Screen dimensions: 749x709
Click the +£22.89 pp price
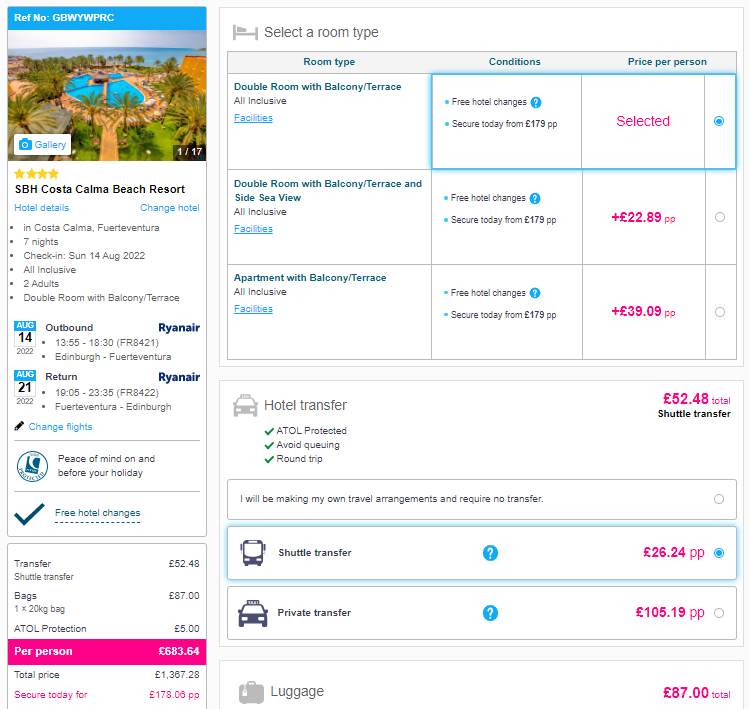[x=643, y=217]
